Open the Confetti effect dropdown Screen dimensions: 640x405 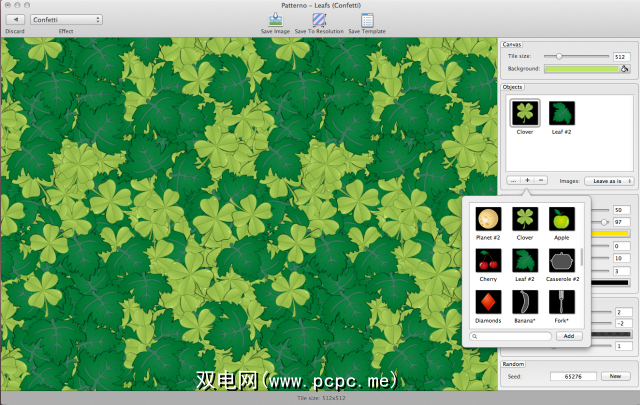coord(66,19)
